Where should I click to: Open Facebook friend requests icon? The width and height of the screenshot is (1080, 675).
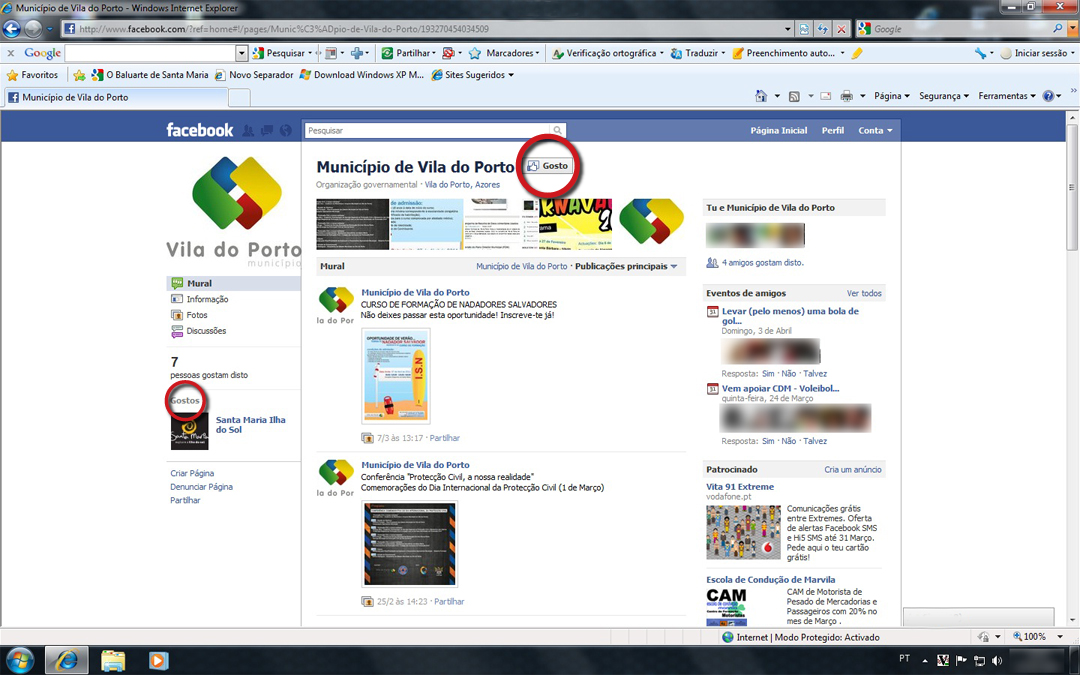pos(248,130)
